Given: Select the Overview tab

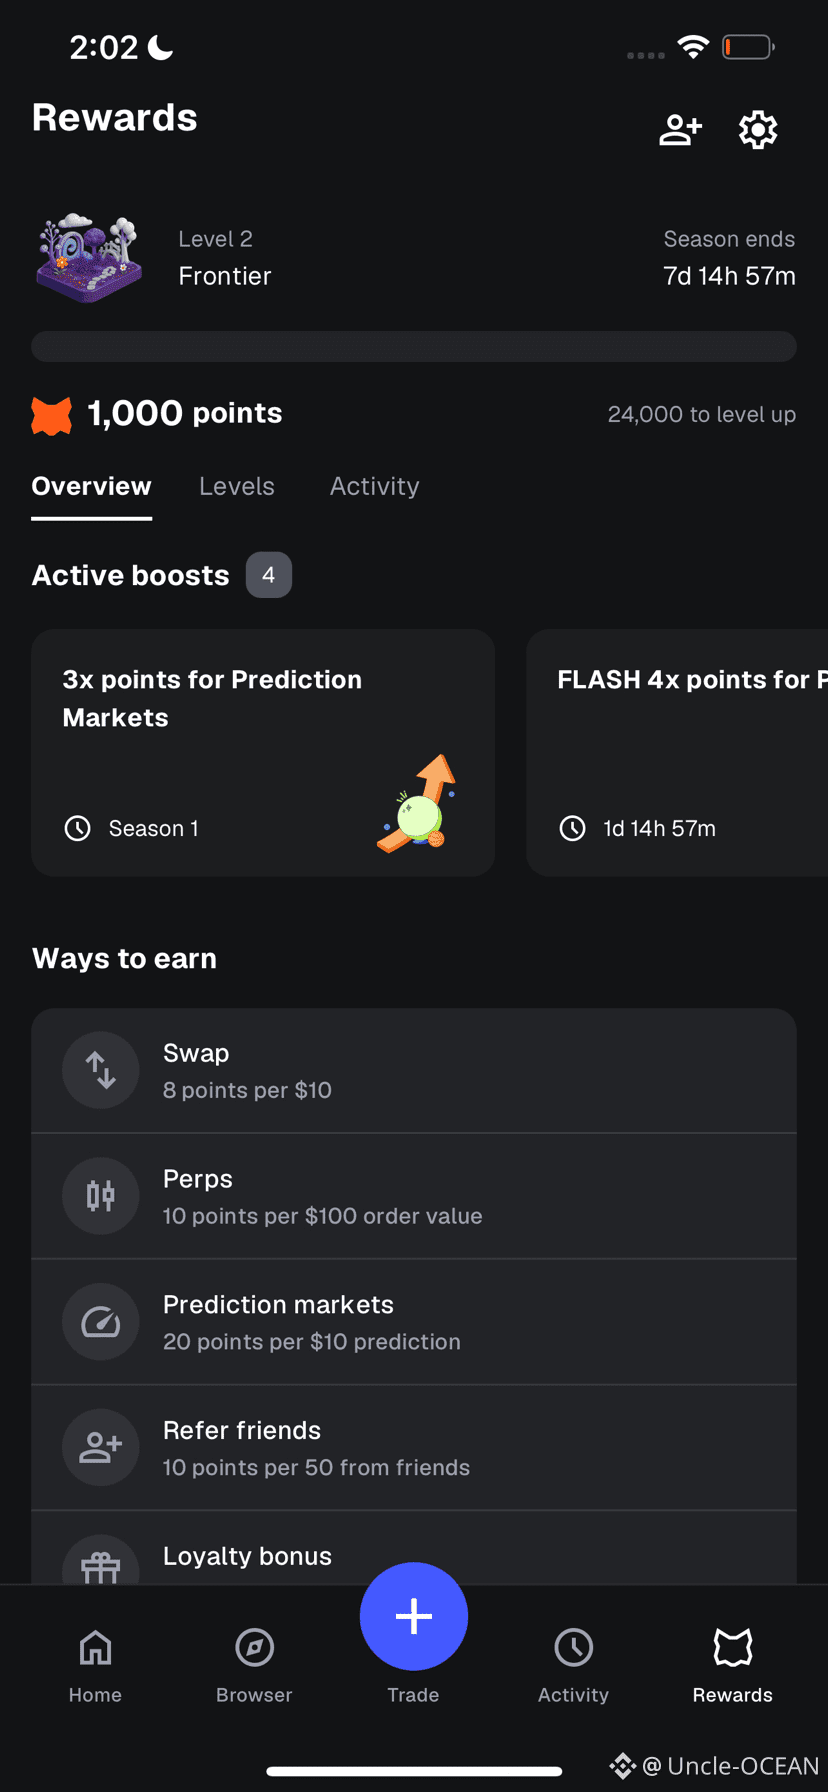Looking at the screenshot, I should pos(91,486).
